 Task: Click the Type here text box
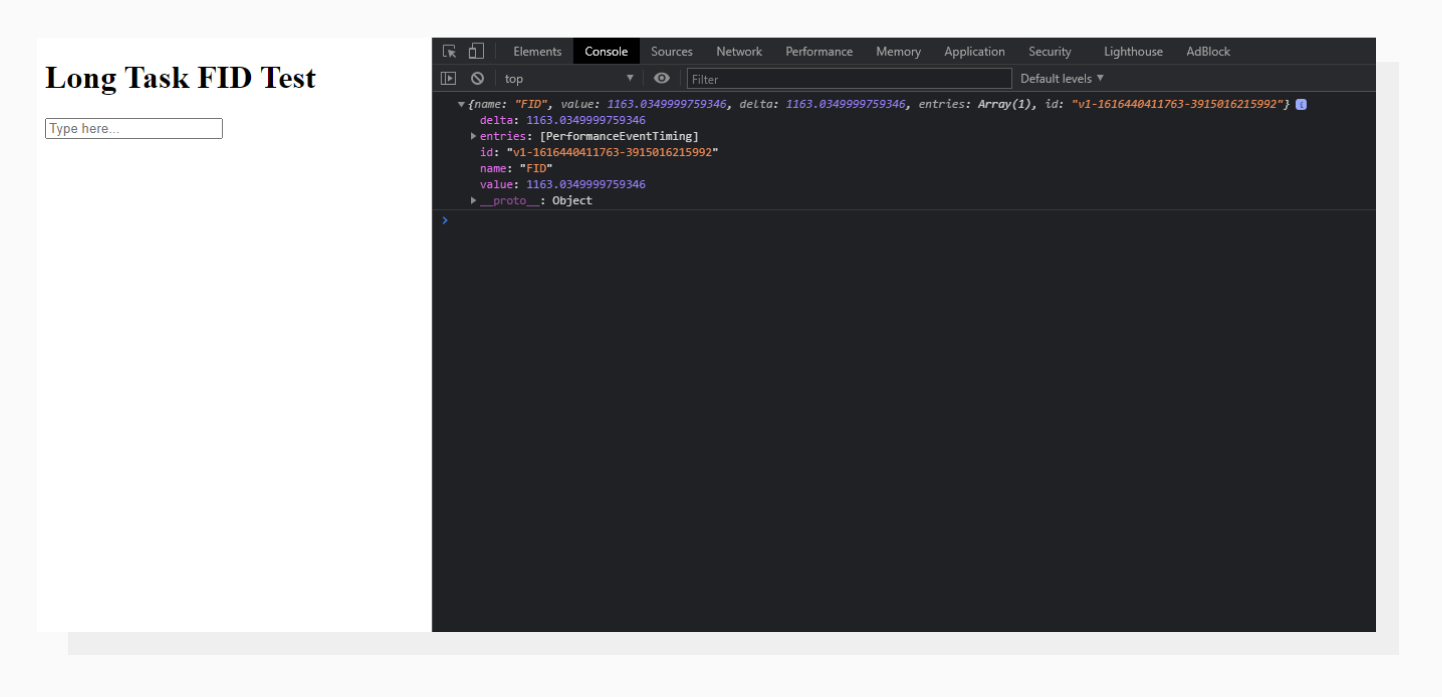point(135,128)
